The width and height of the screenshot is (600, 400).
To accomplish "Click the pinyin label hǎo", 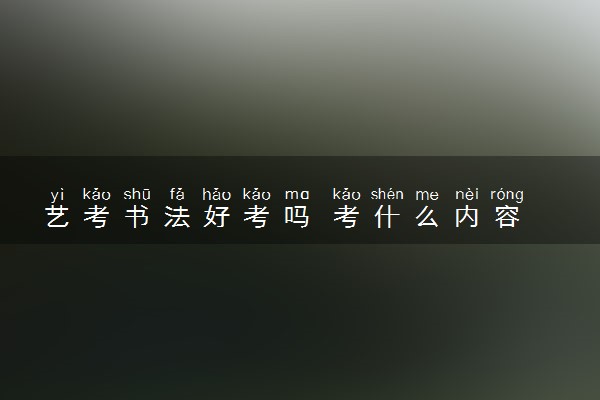I will pyautogui.click(x=217, y=194).
